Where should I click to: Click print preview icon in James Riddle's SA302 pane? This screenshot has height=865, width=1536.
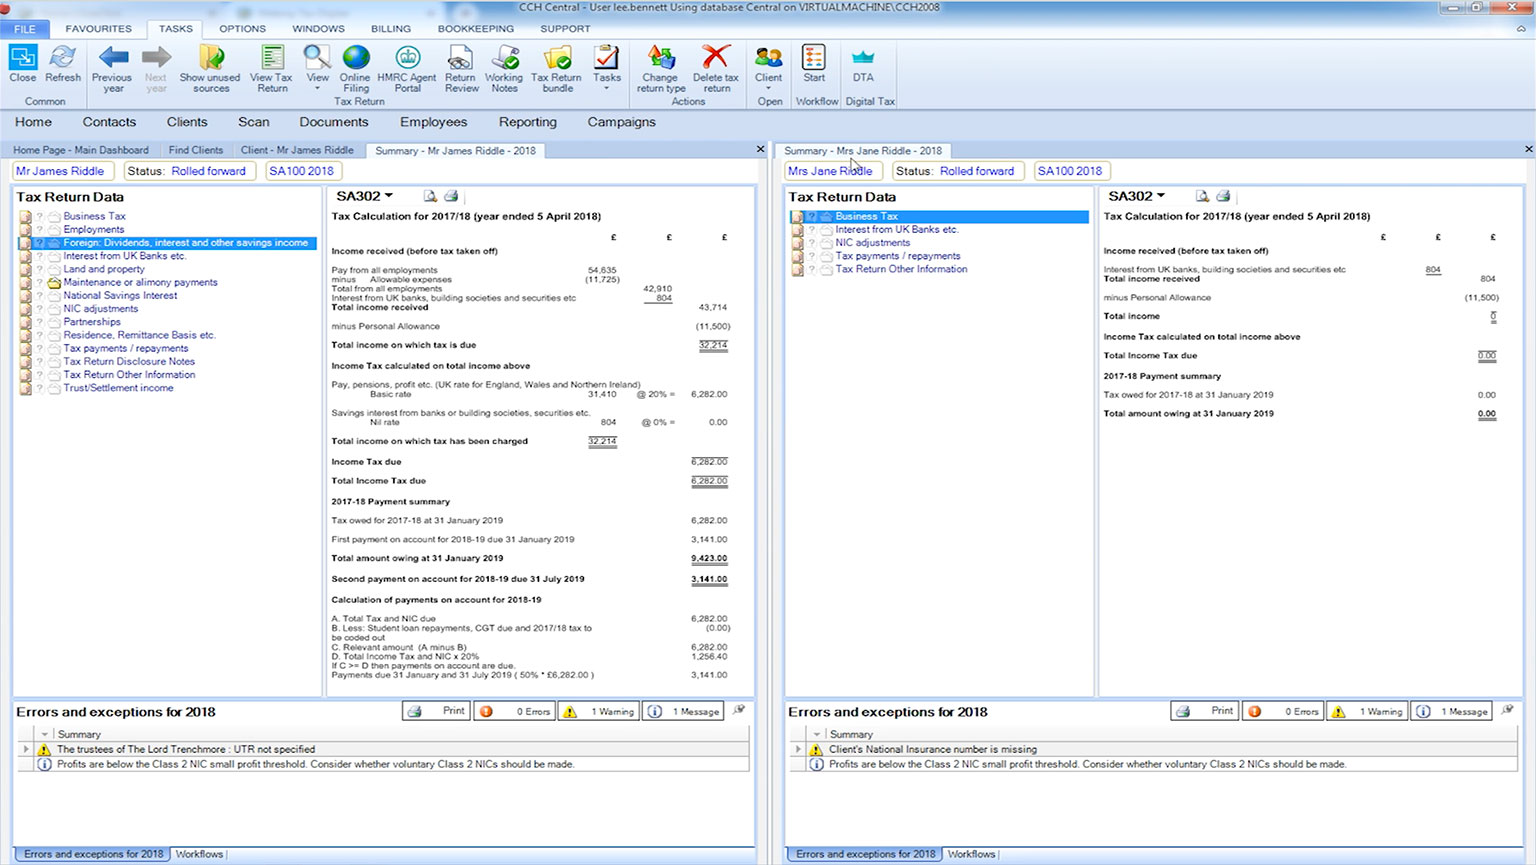tap(430, 197)
